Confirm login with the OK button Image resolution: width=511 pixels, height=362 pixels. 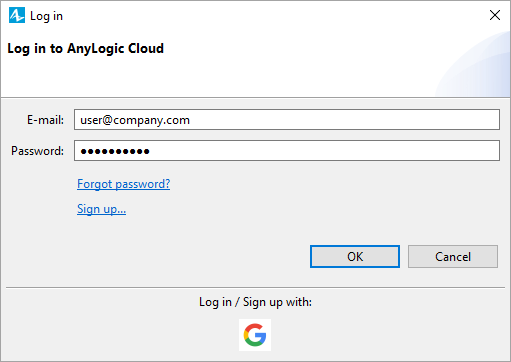(355, 257)
